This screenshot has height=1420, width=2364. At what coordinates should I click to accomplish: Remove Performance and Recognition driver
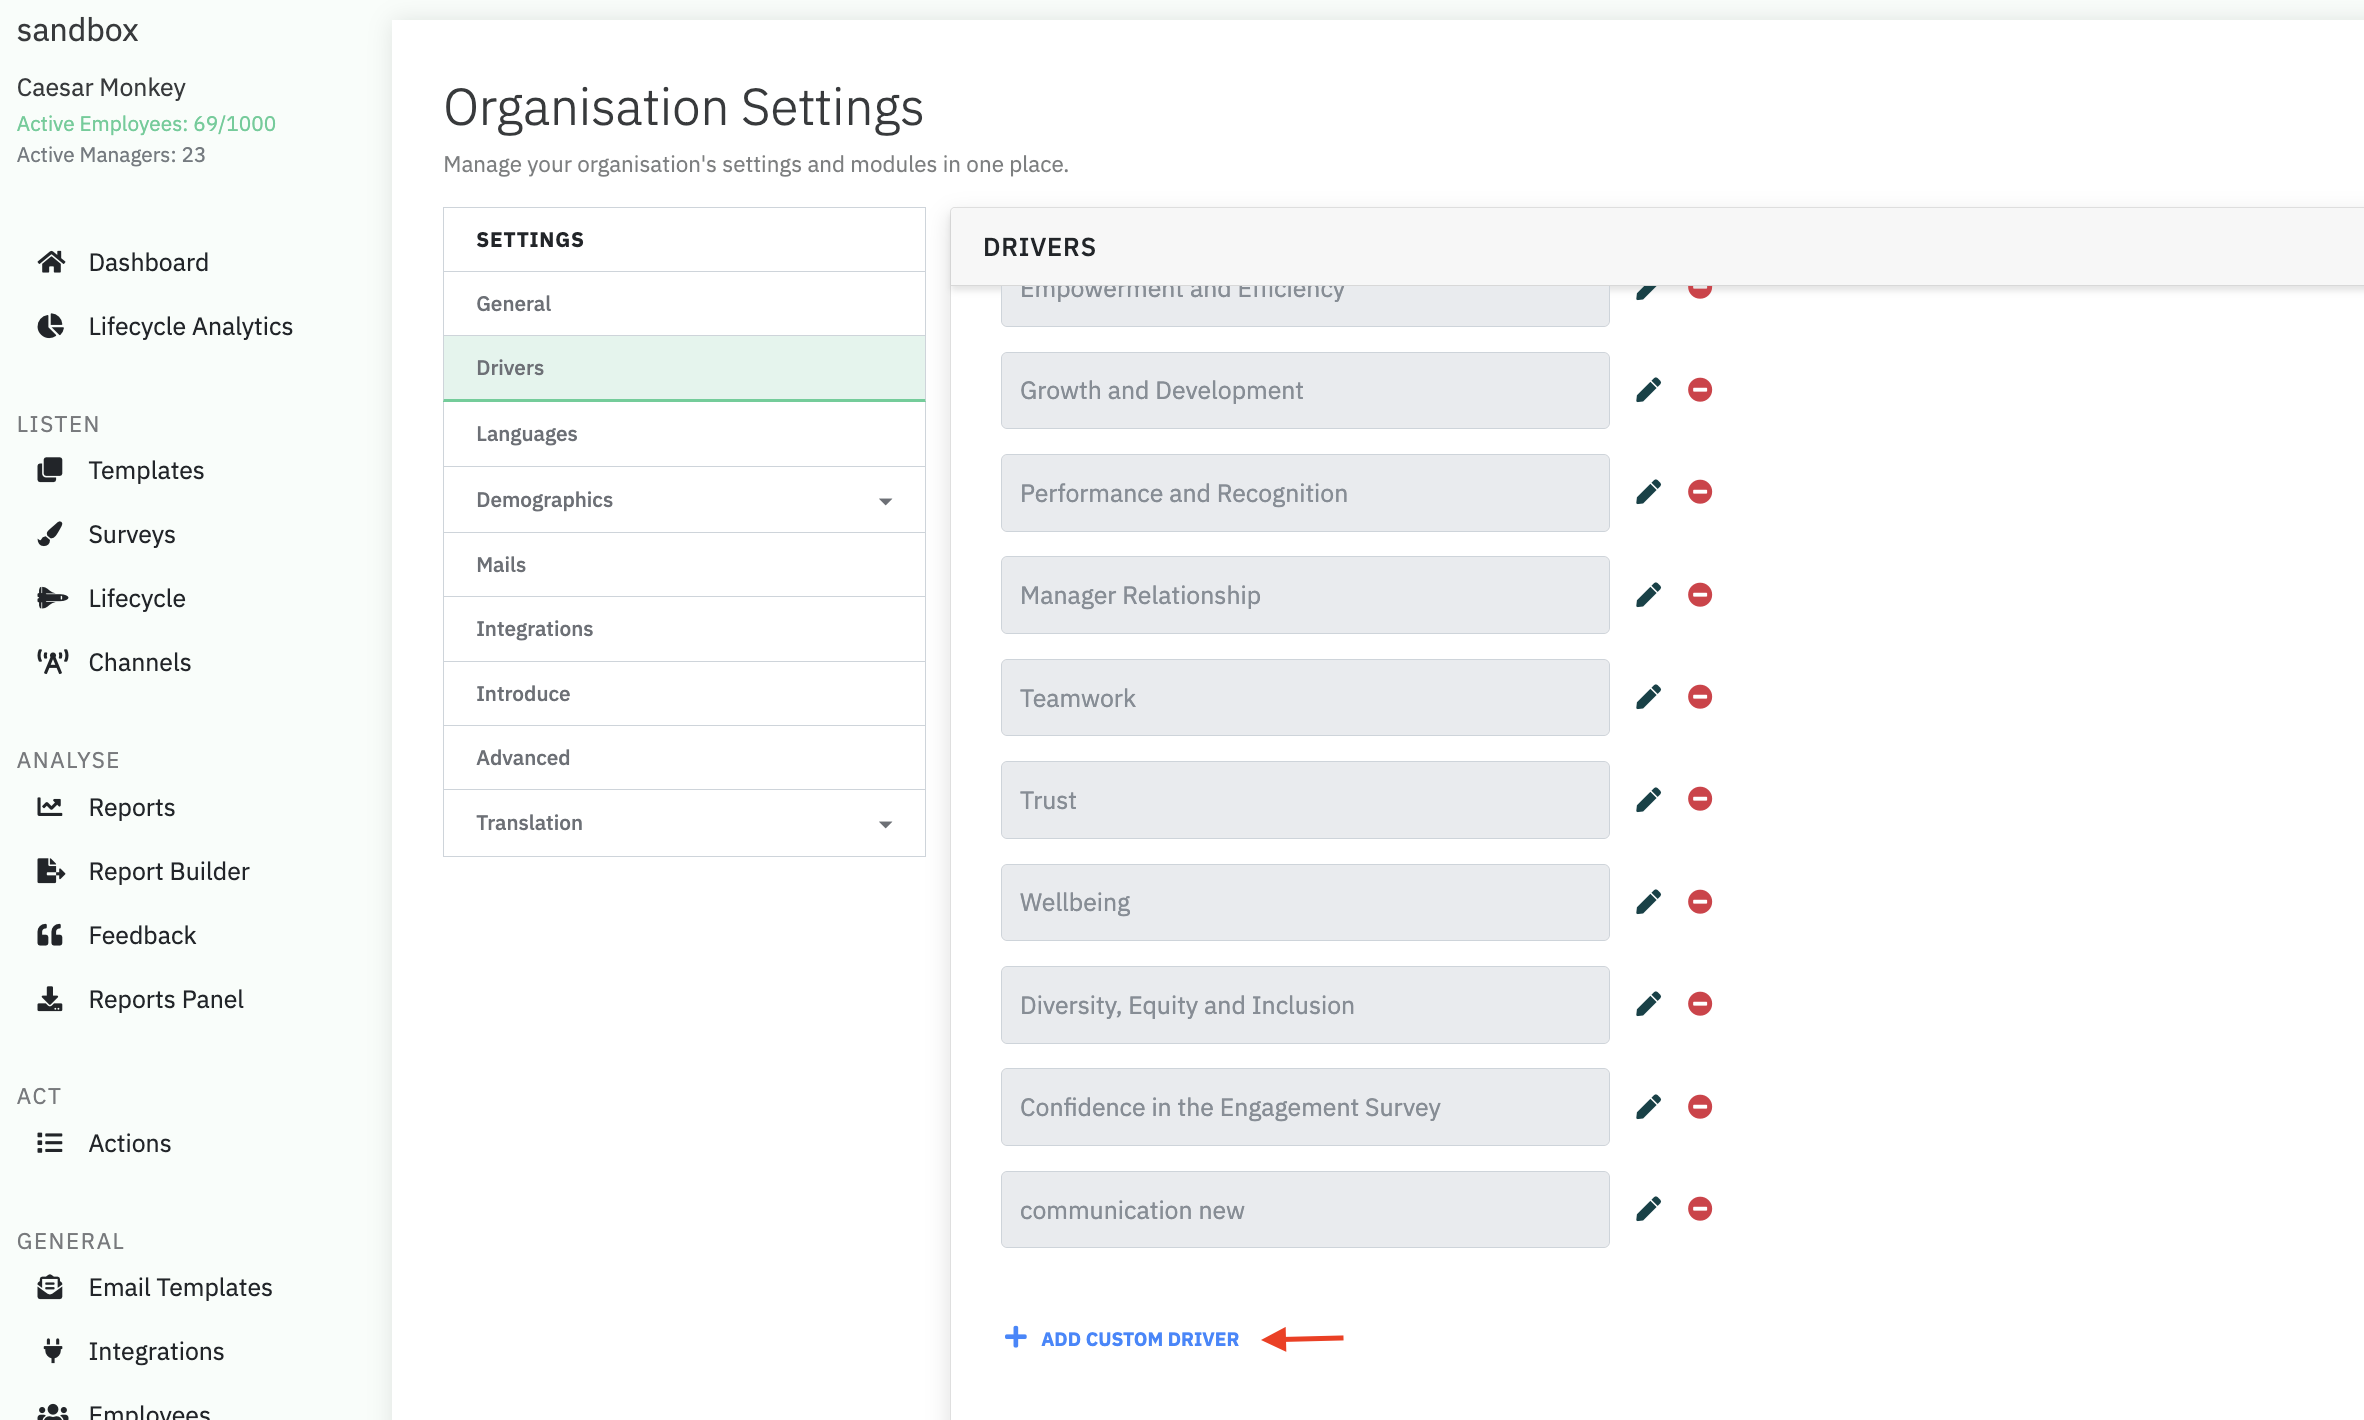1699,492
